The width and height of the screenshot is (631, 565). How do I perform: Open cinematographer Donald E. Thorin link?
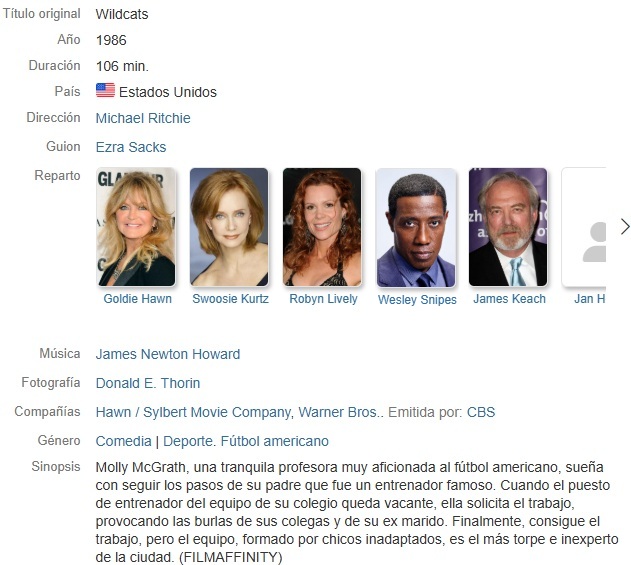[x=148, y=383]
